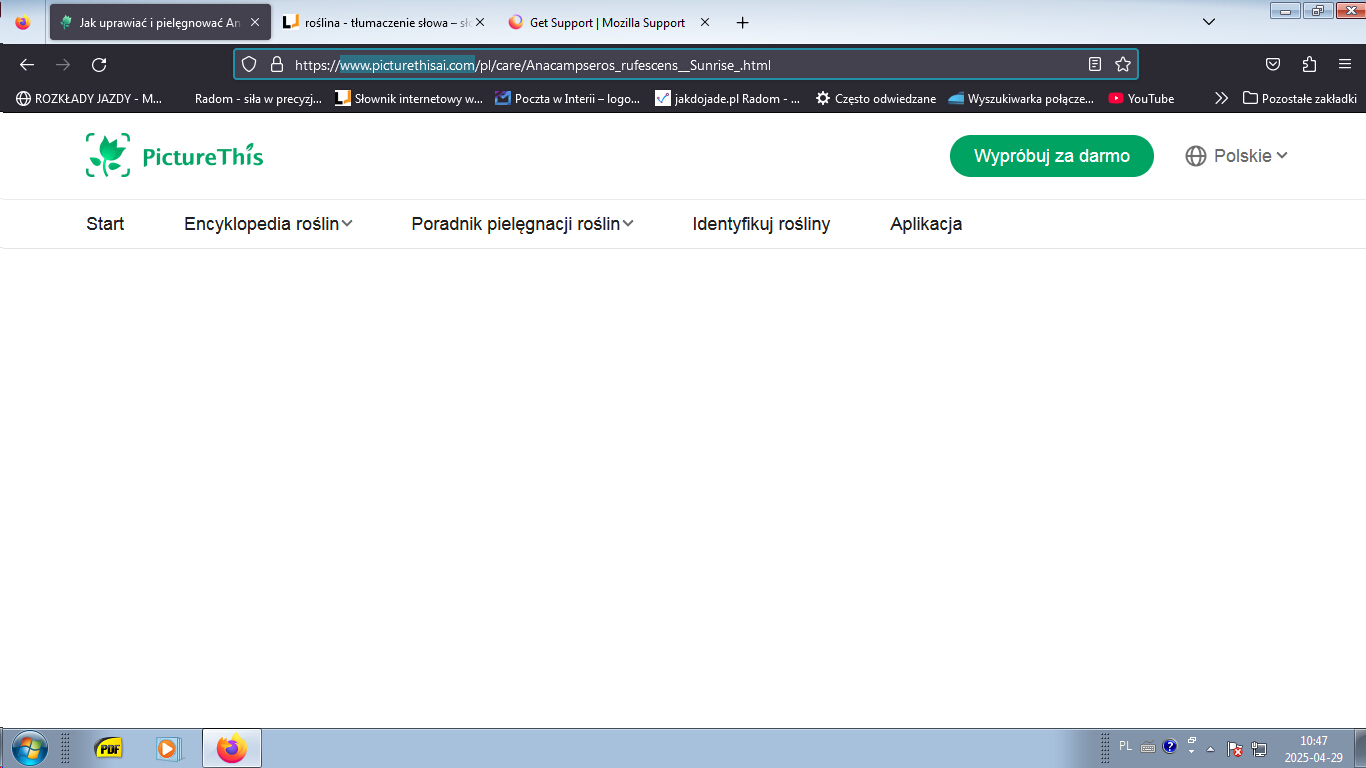Open the YouTube bookmark
This screenshot has height=768, width=1366.
(x=1141, y=98)
